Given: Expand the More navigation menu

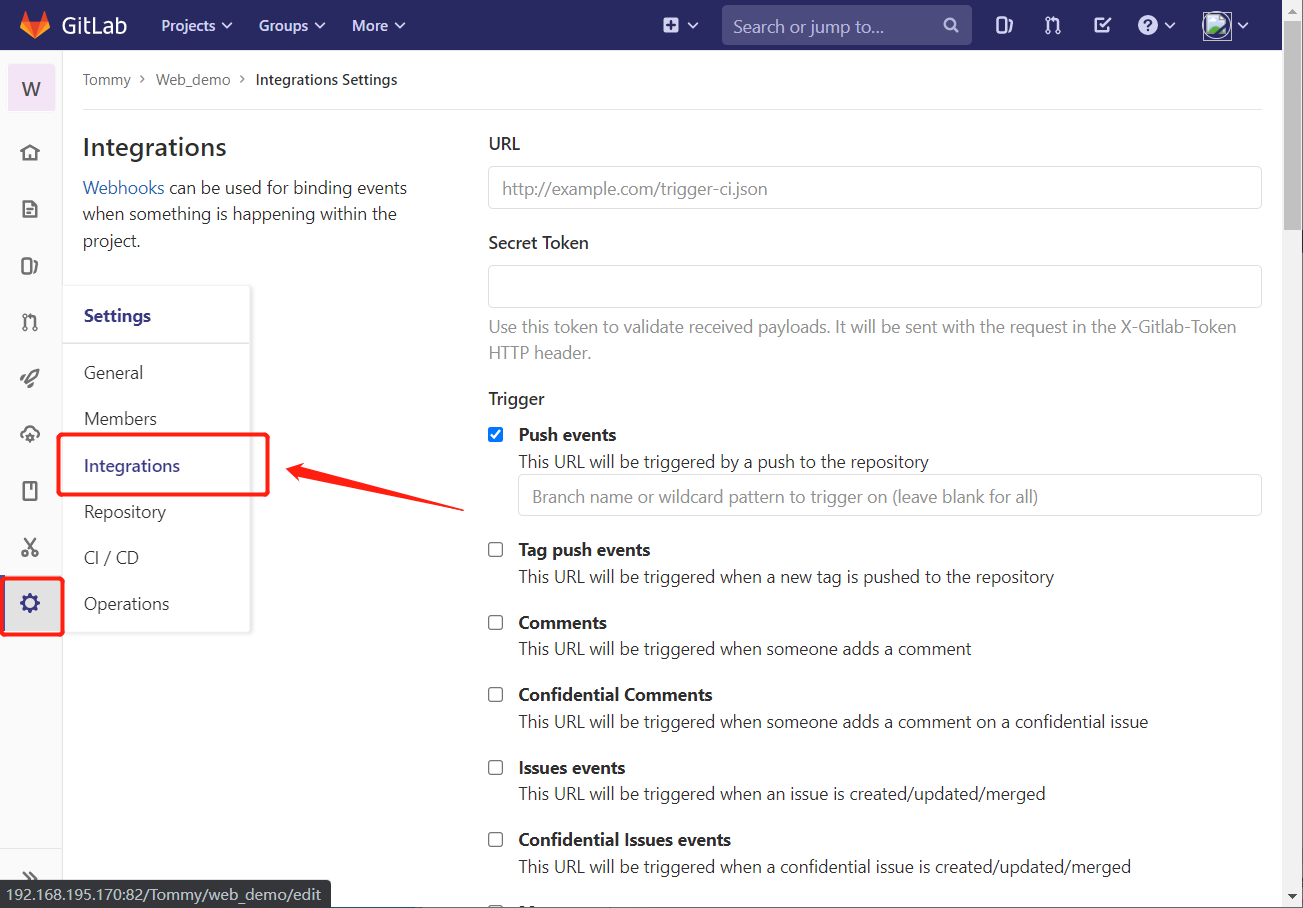Looking at the screenshot, I should (378, 25).
